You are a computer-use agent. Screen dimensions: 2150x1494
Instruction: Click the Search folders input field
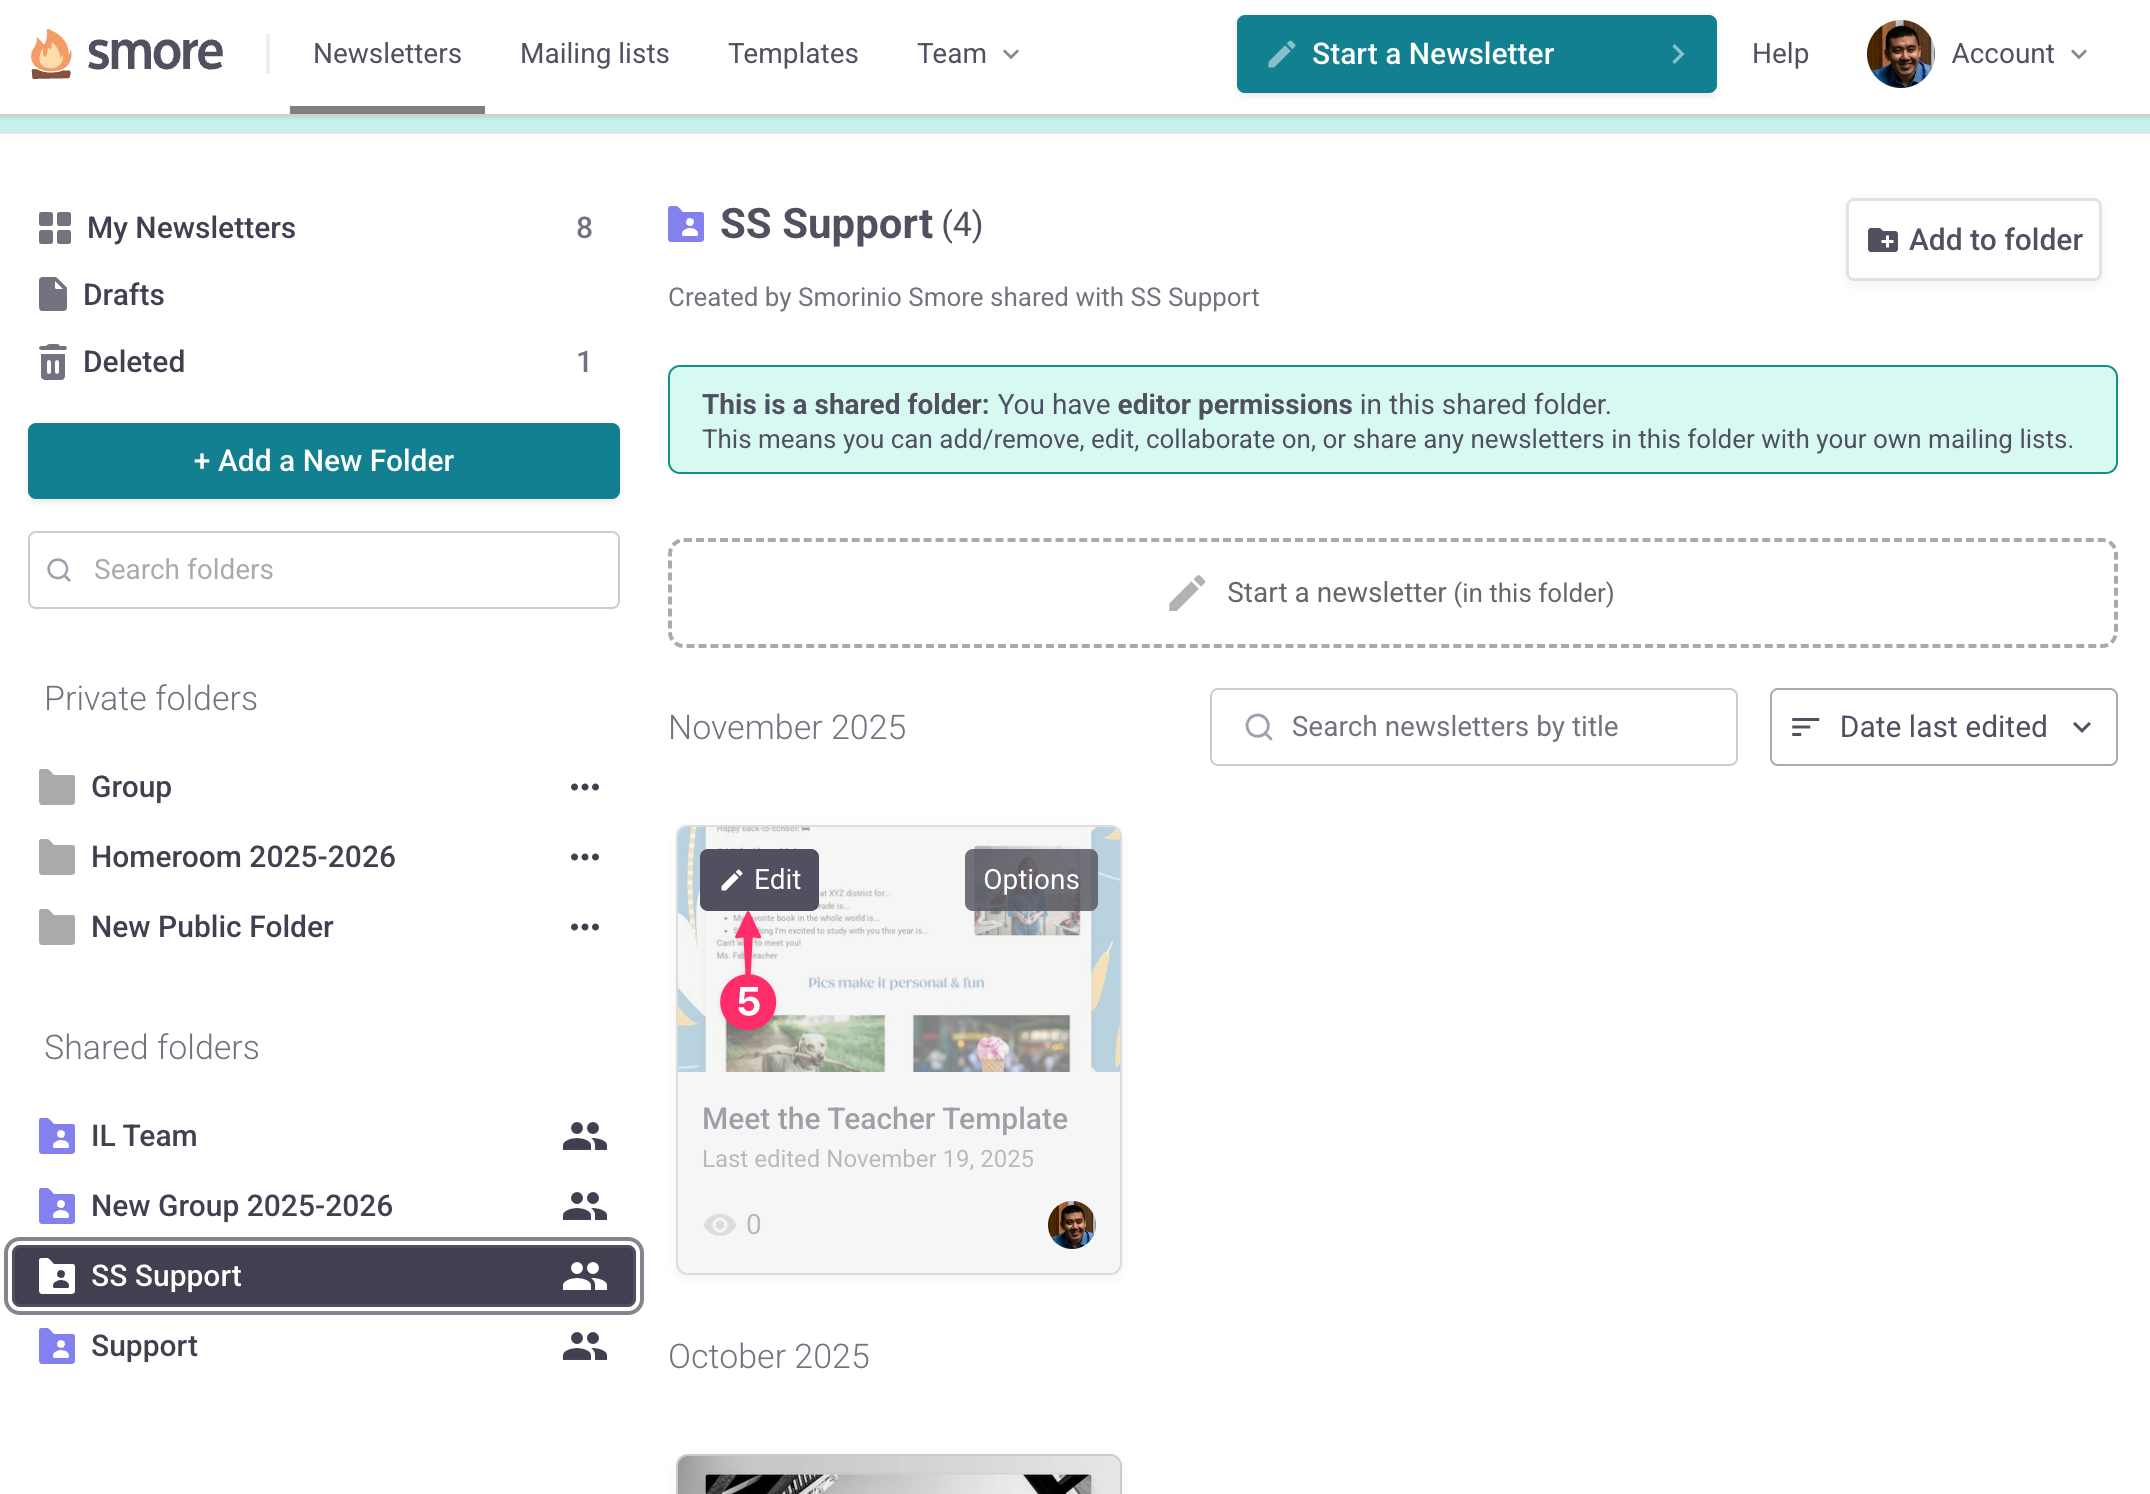(x=324, y=570)
